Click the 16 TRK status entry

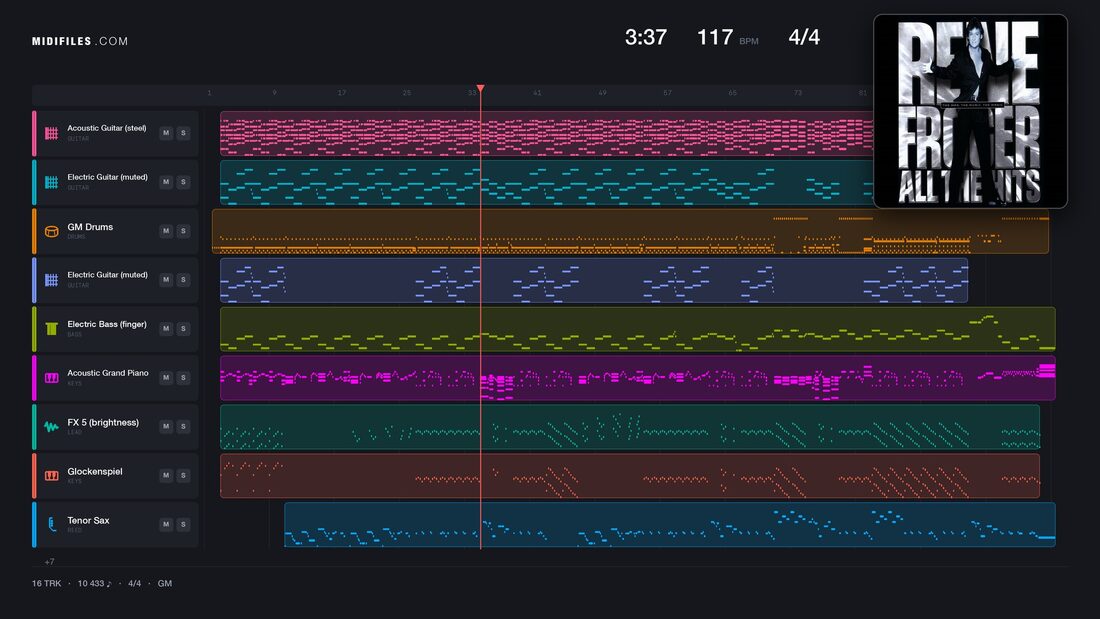coord(46,583)
